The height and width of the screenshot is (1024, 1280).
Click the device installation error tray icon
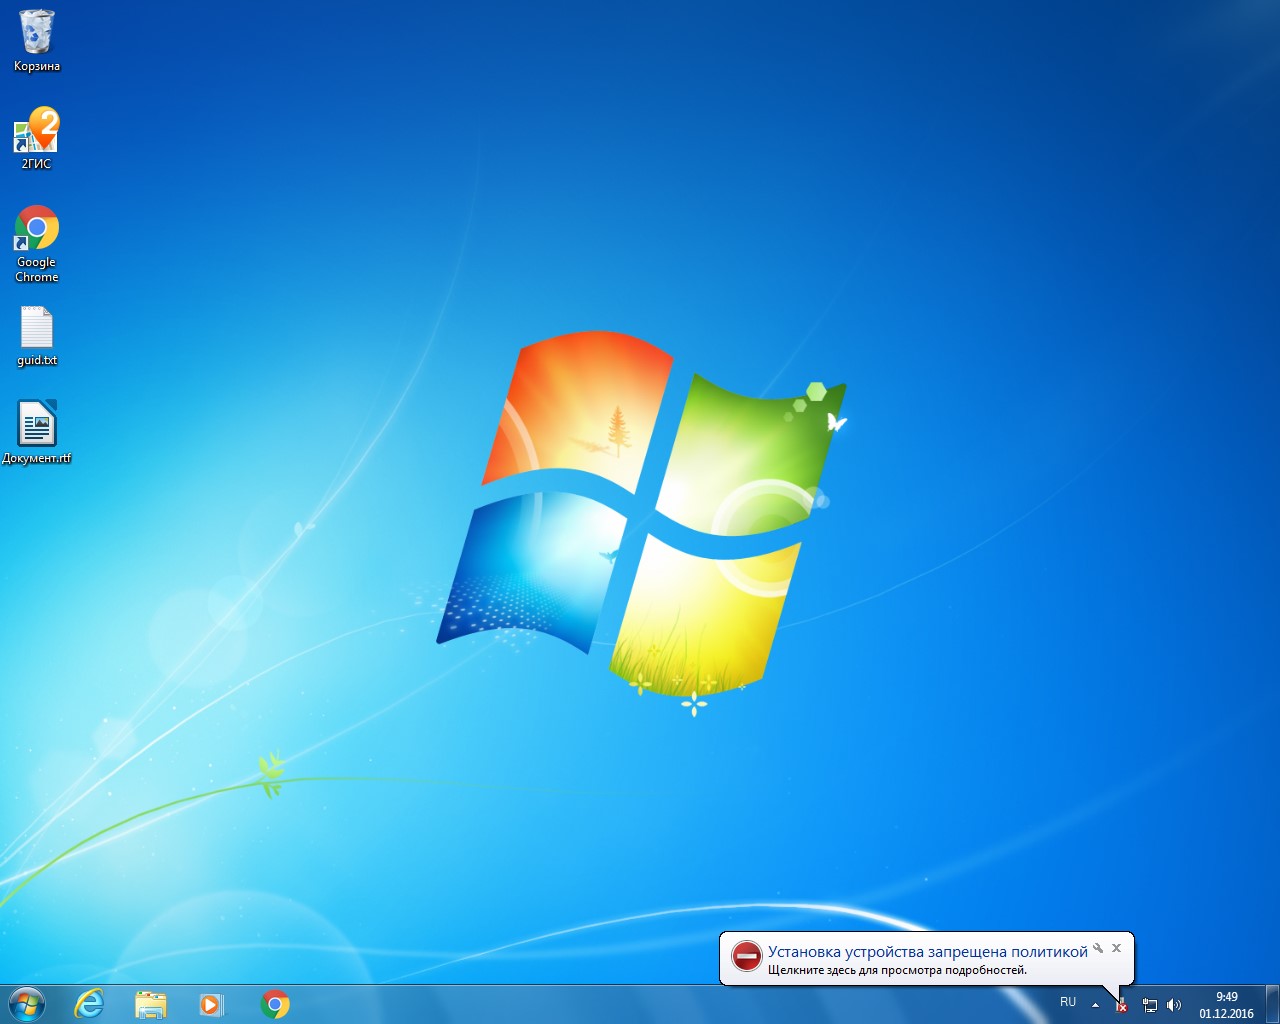(1121, 1005)
